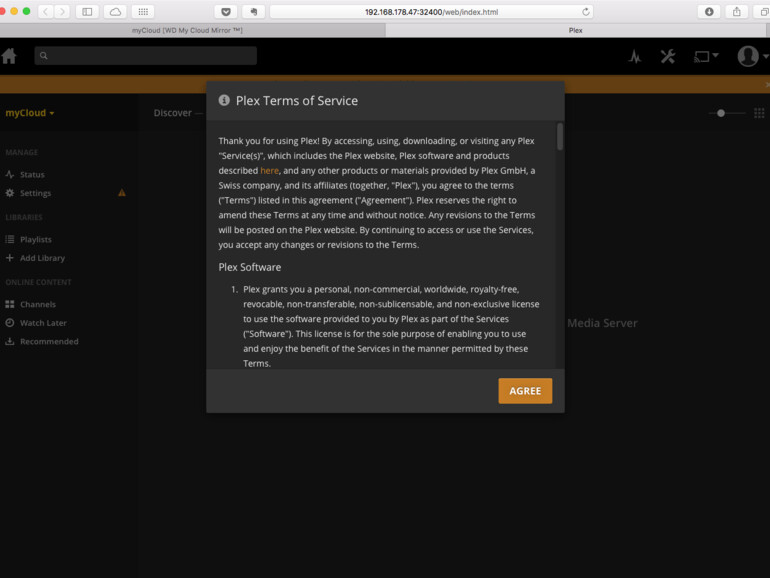Screen dimensions: 770x578
Task: Select the Plex browser tab
Action: coord(576,30)
